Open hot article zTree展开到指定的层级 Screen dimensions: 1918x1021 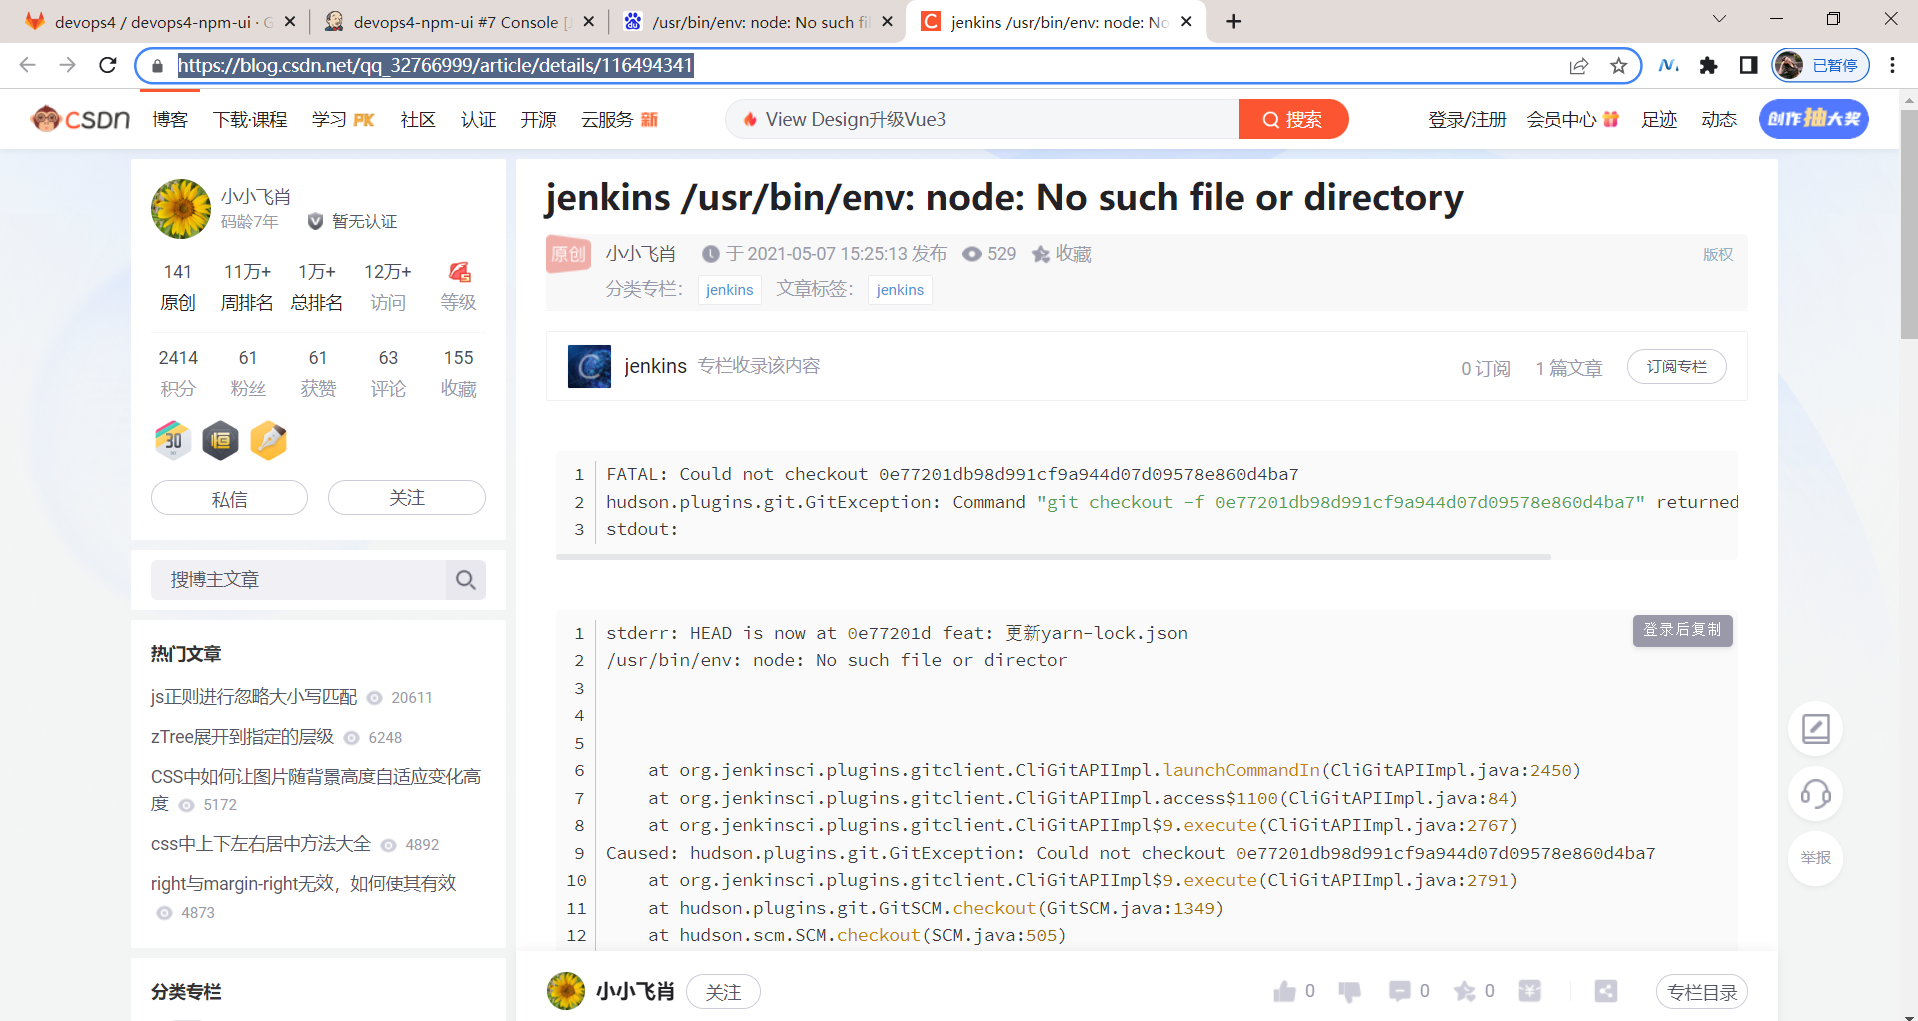[x=242, y=737]
